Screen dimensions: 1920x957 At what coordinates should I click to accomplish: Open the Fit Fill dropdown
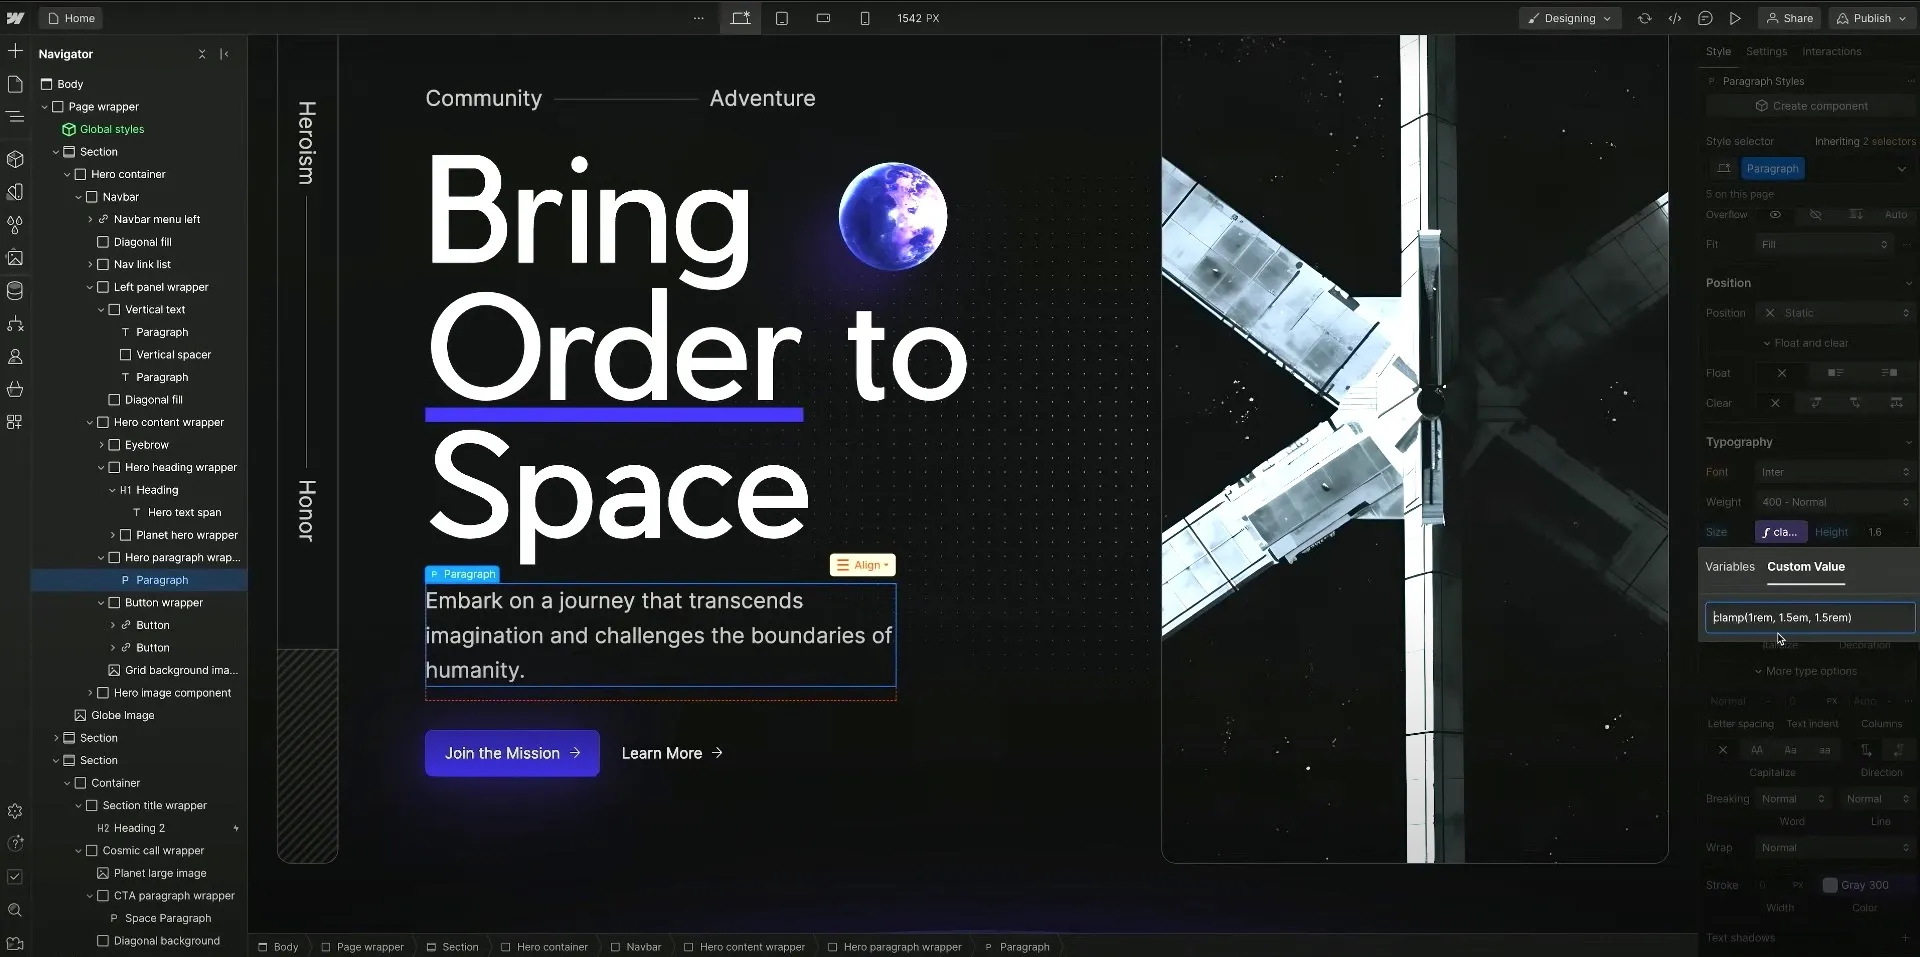coord(1824,244)
